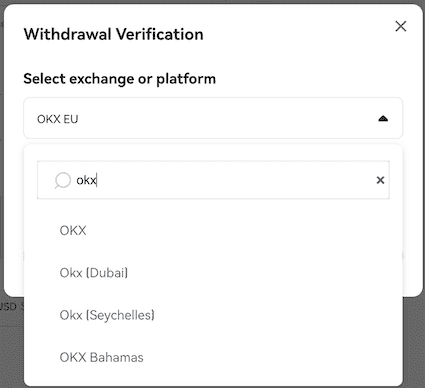Collapse the exchange list via the arrow

[383, 118]
